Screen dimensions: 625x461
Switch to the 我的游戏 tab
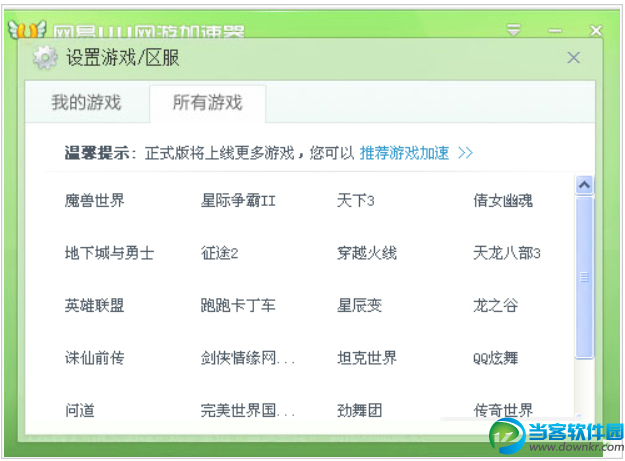coord(86,102)
